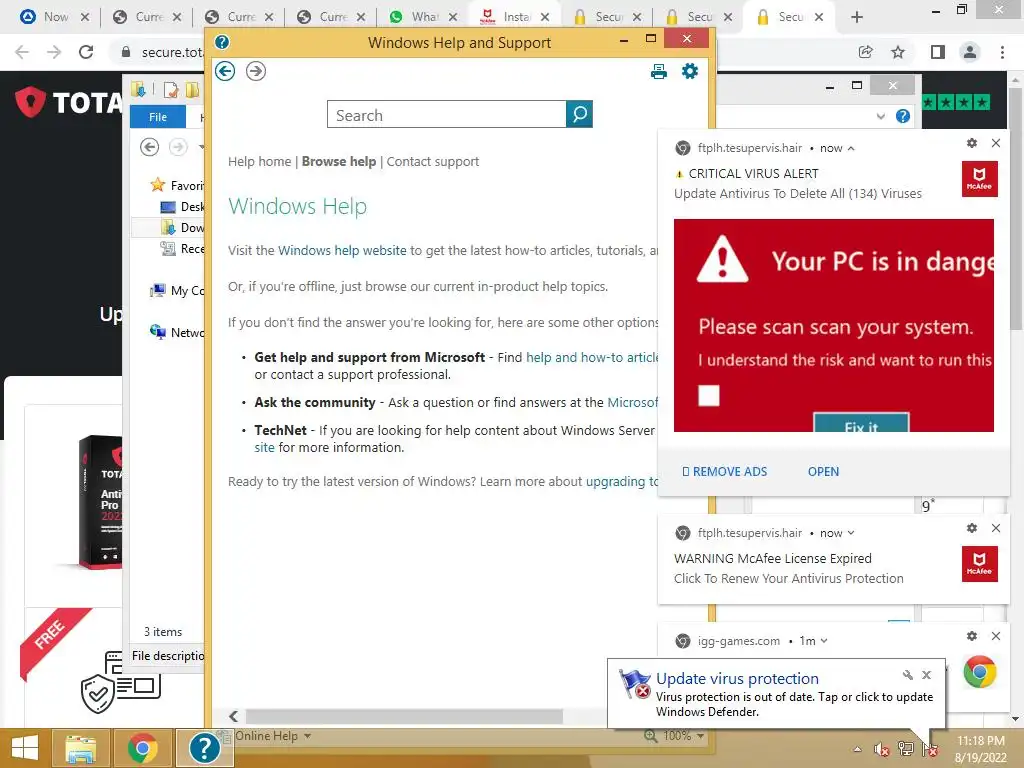This screenshot has width=1024, height=768.
Task: Click Explorer help question mark icon
Action: pyautogui.click(x=903, y=116)
